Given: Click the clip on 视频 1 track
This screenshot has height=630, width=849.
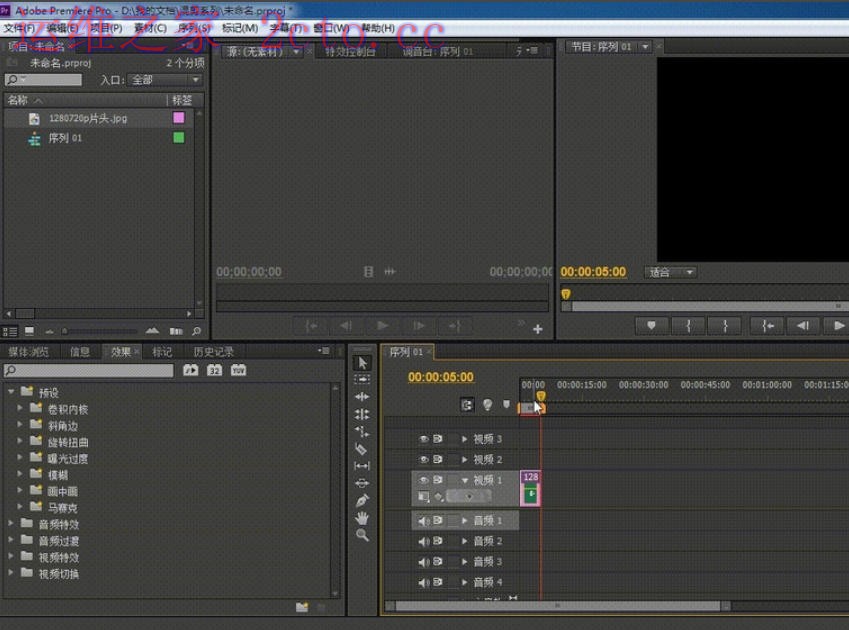Looking at the screenshot, I should coord(530,488).
